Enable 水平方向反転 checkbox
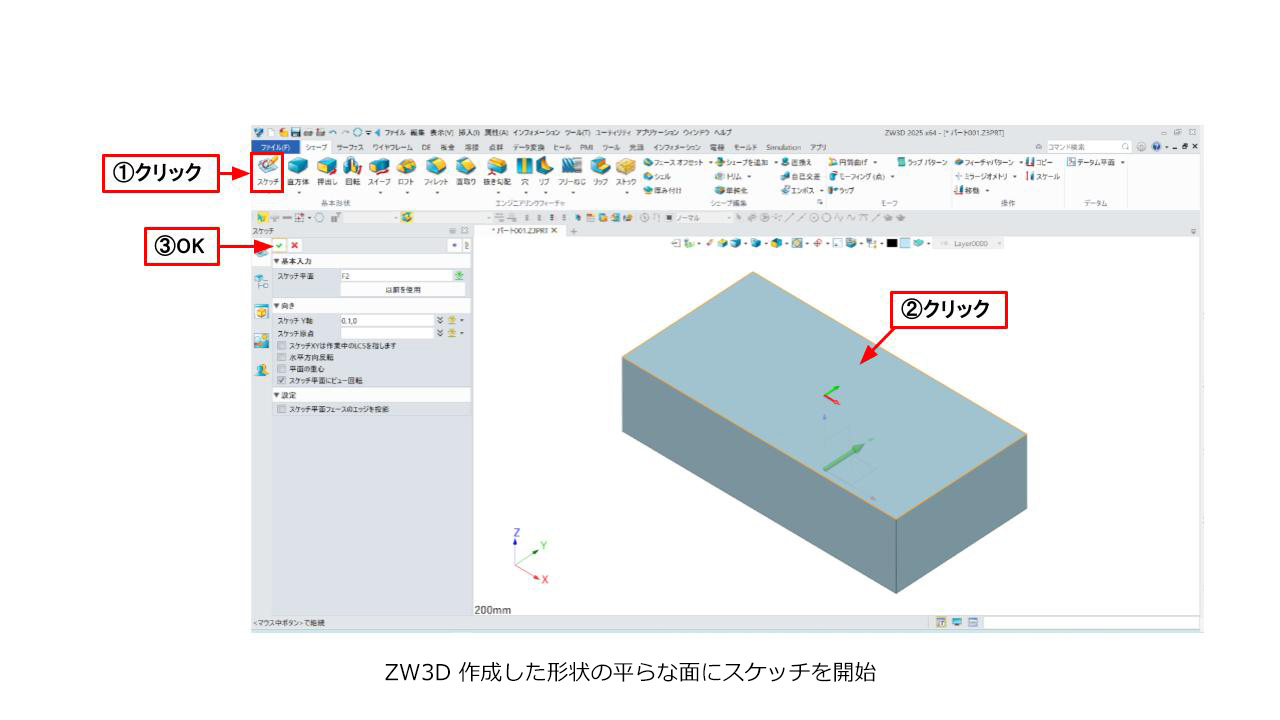Image resolution: width=1280 pixels, height=720 pixels. tap(281, 357)
